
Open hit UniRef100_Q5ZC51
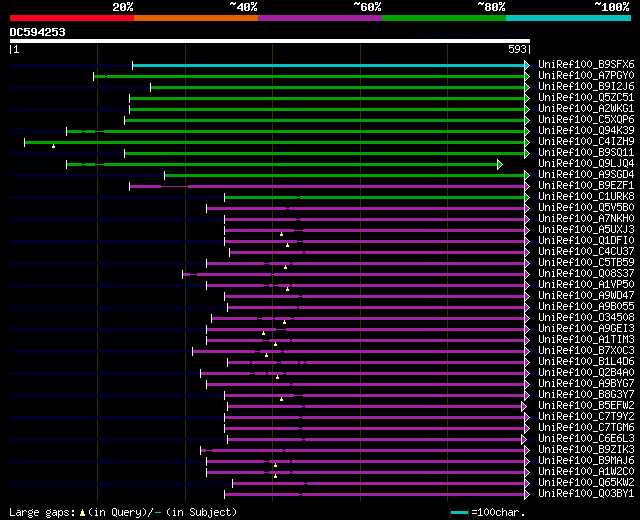pos(586,98)
